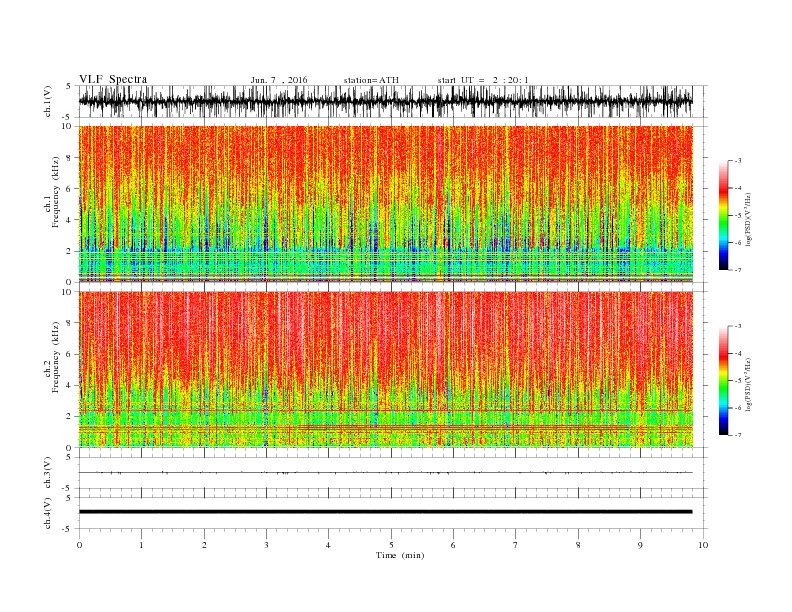Viewport: 792px width, 612px height.
Task: Click the ch.1 spectrogram color scale bar
Action: point(723,216)
